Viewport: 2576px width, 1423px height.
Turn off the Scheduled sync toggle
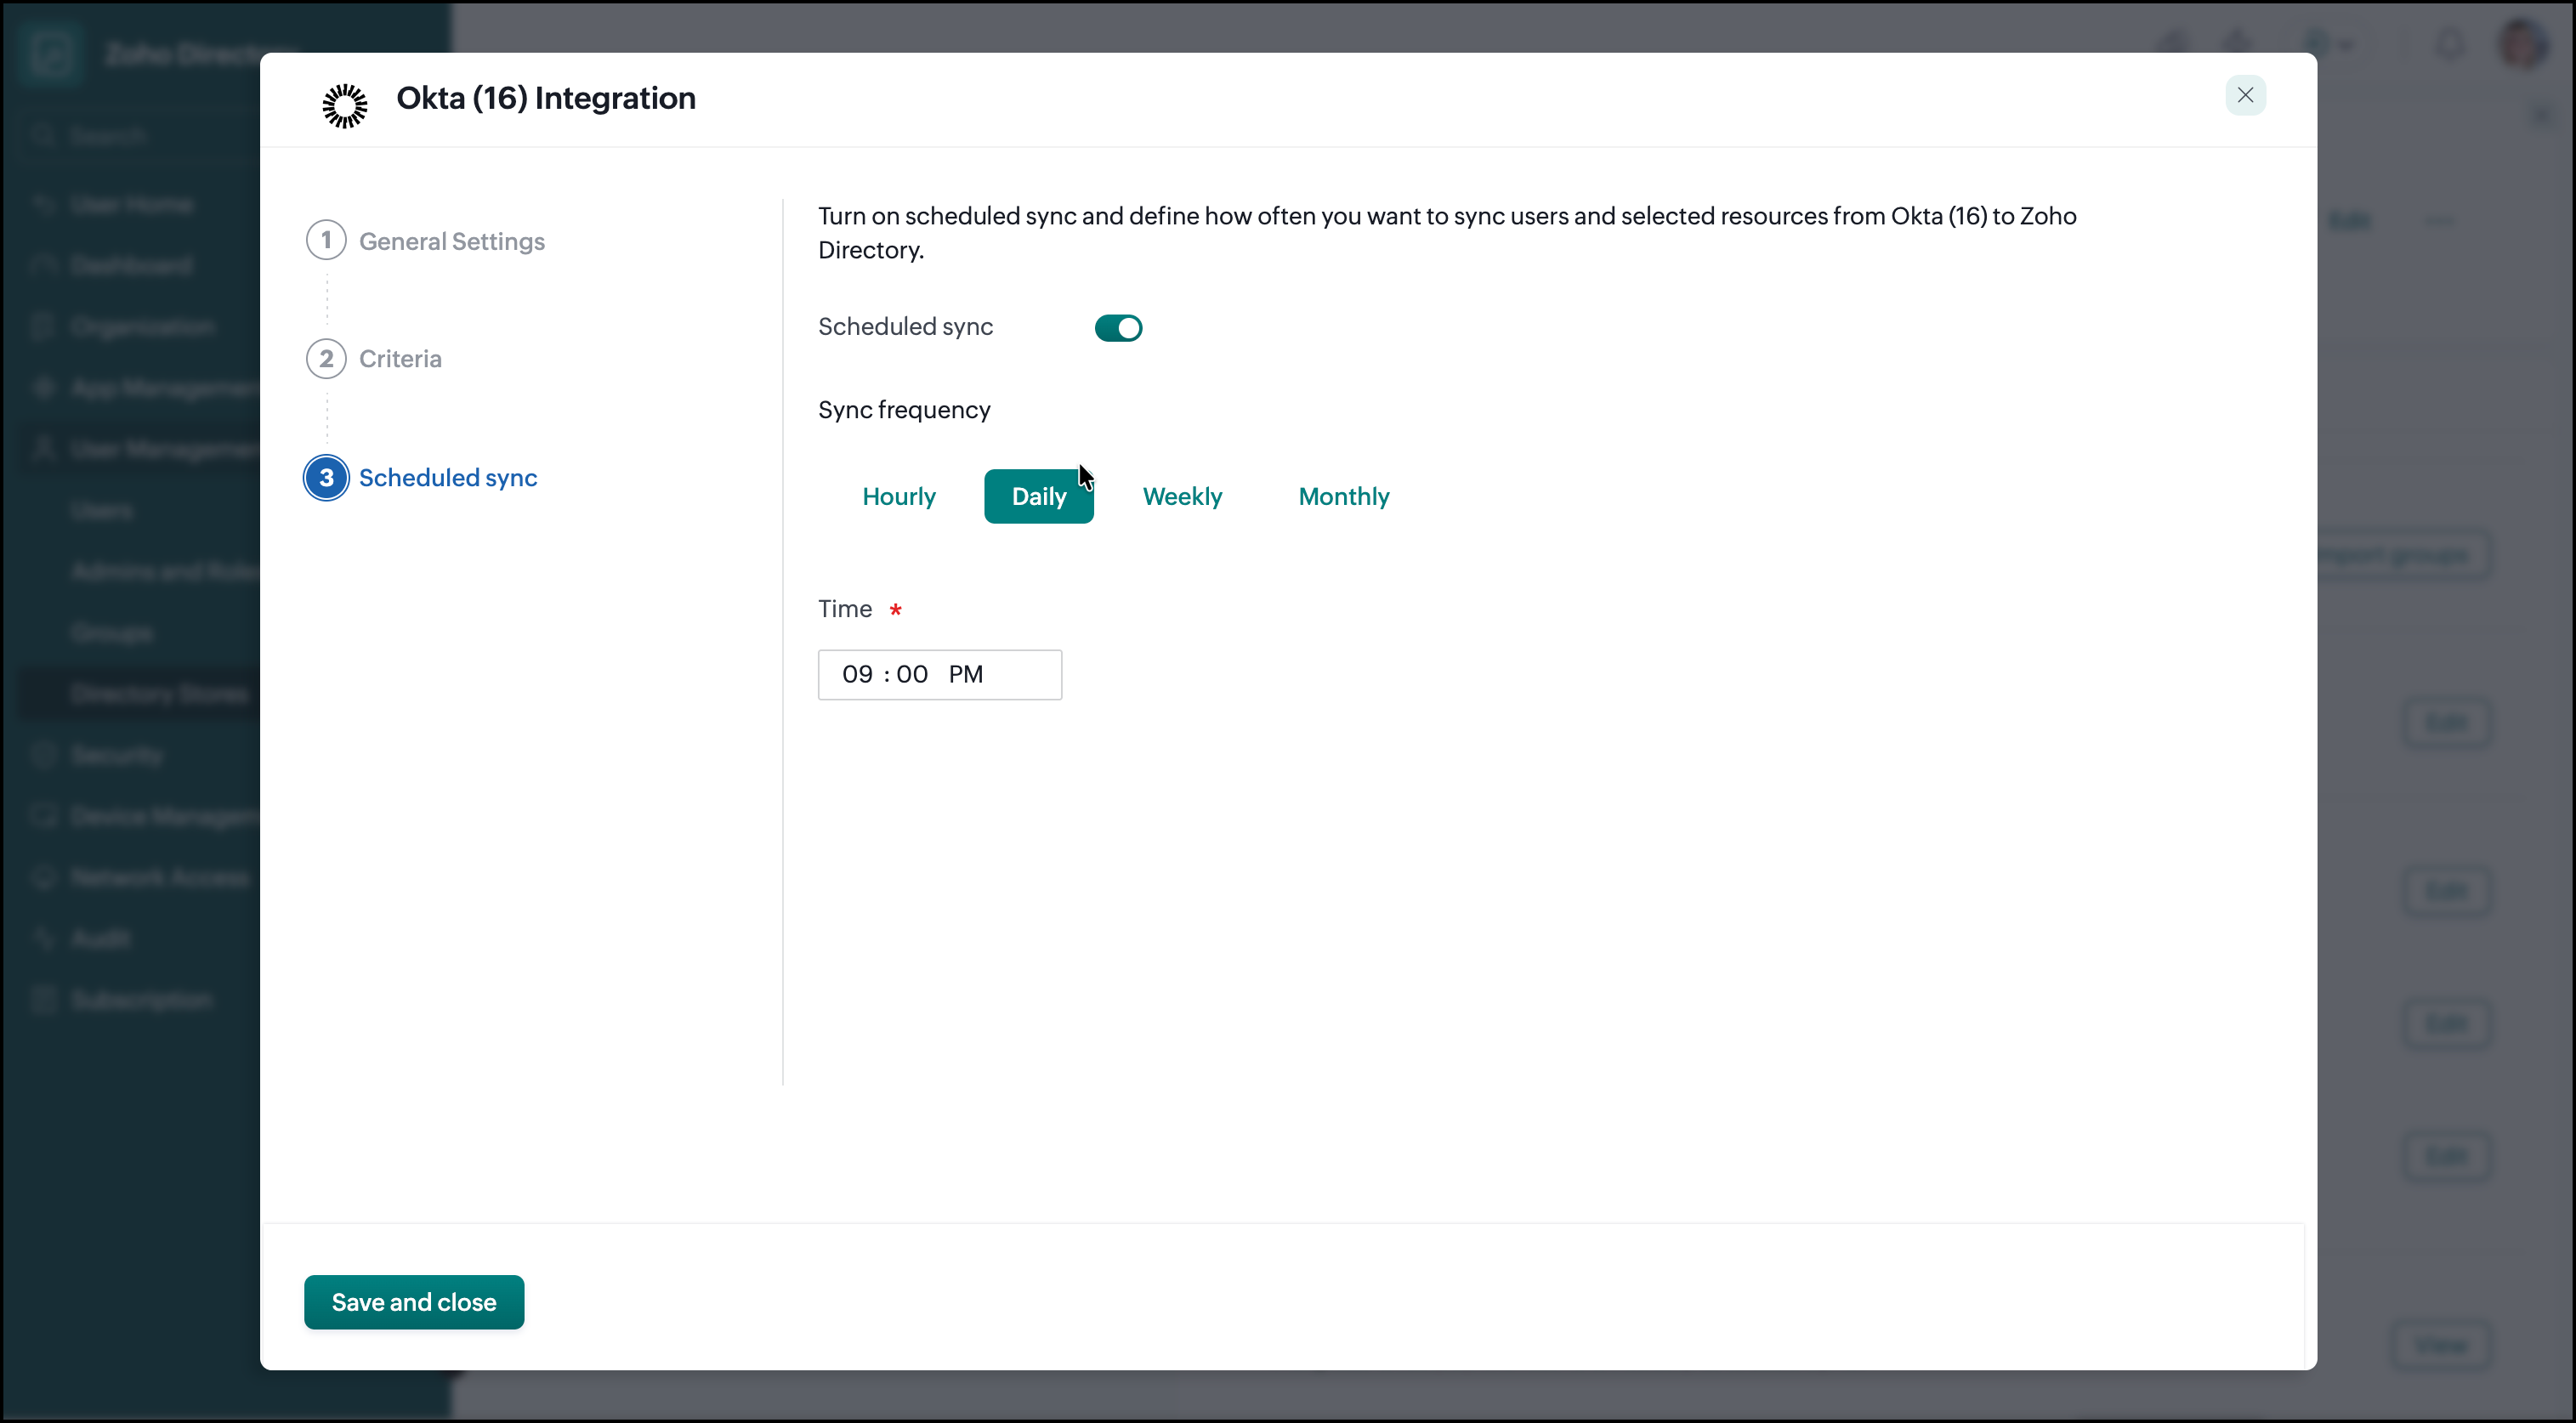(1118, 327)
